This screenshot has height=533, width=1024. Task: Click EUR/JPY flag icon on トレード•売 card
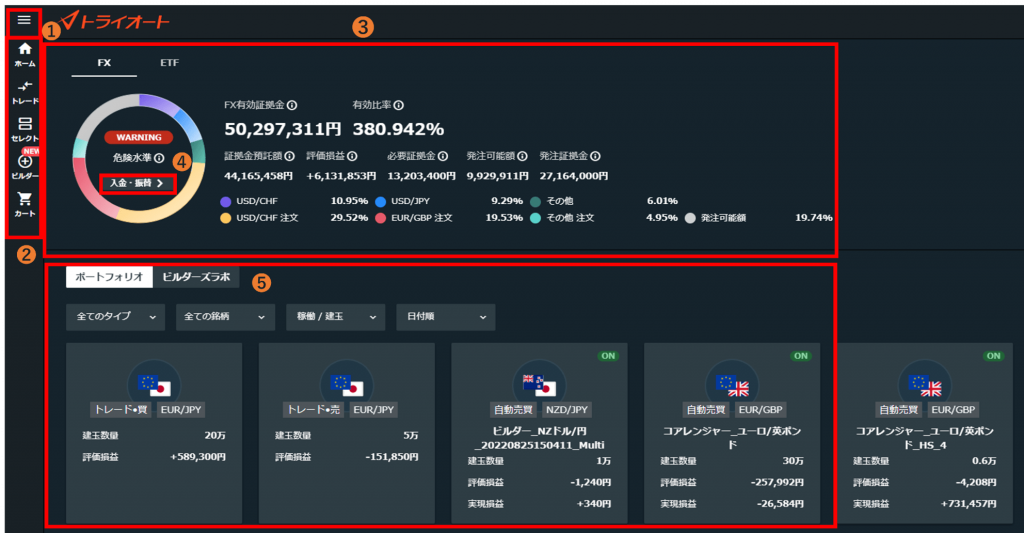click(347, 385)
